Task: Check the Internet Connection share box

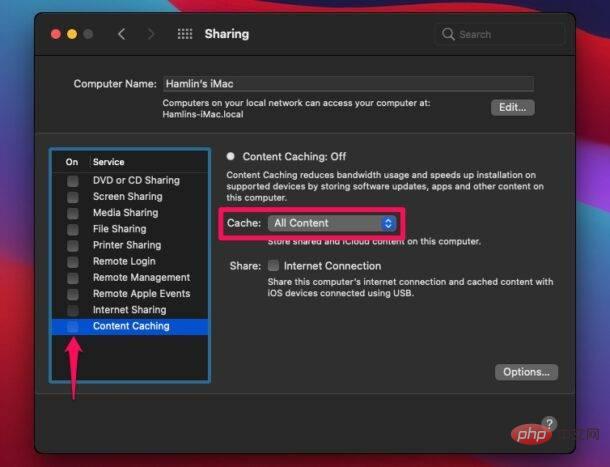Action: pyautogui.click(x=273, y=266)
